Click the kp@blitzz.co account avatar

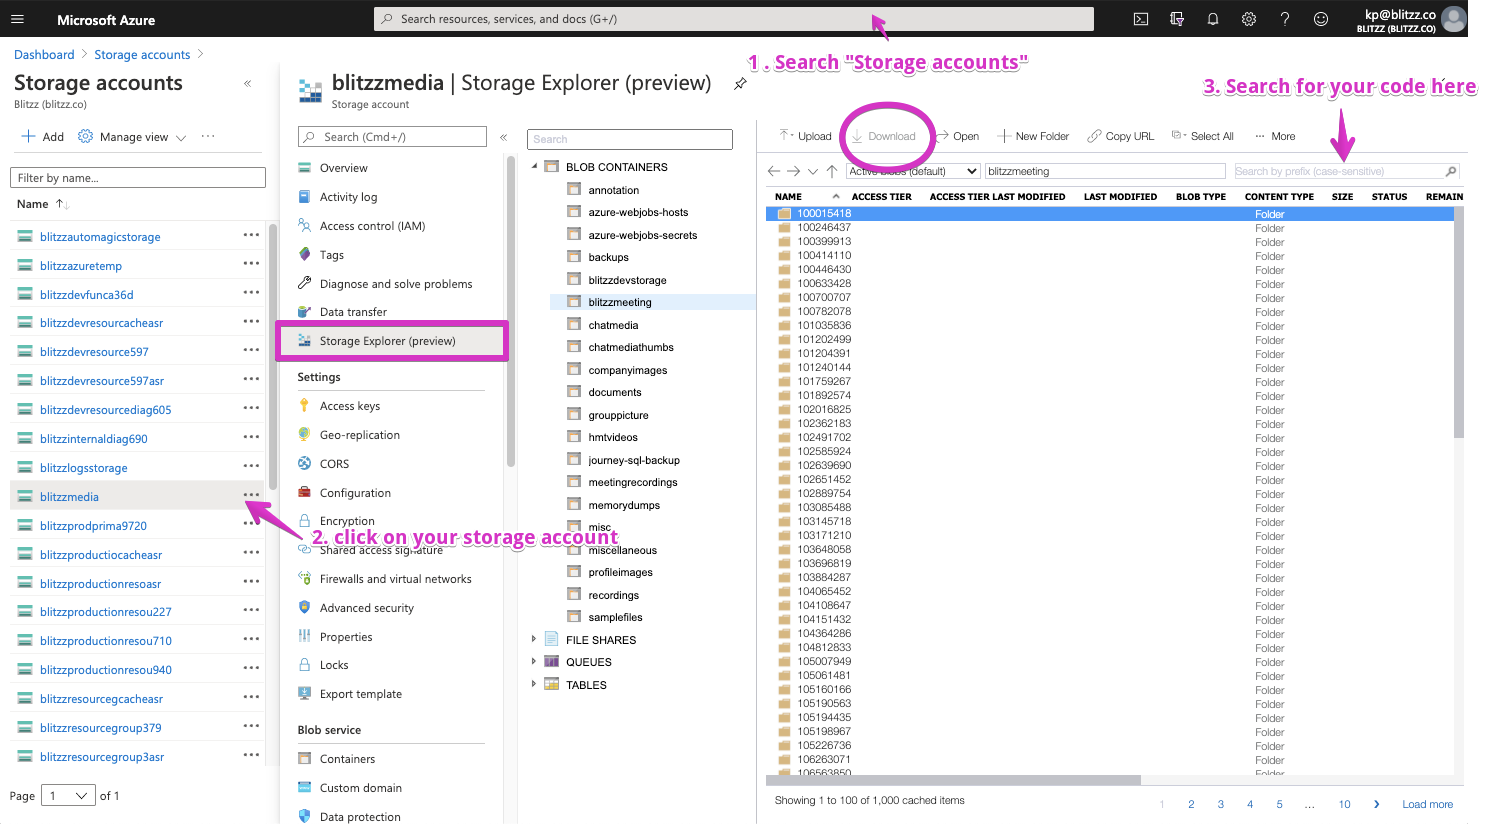[1453, 19]
